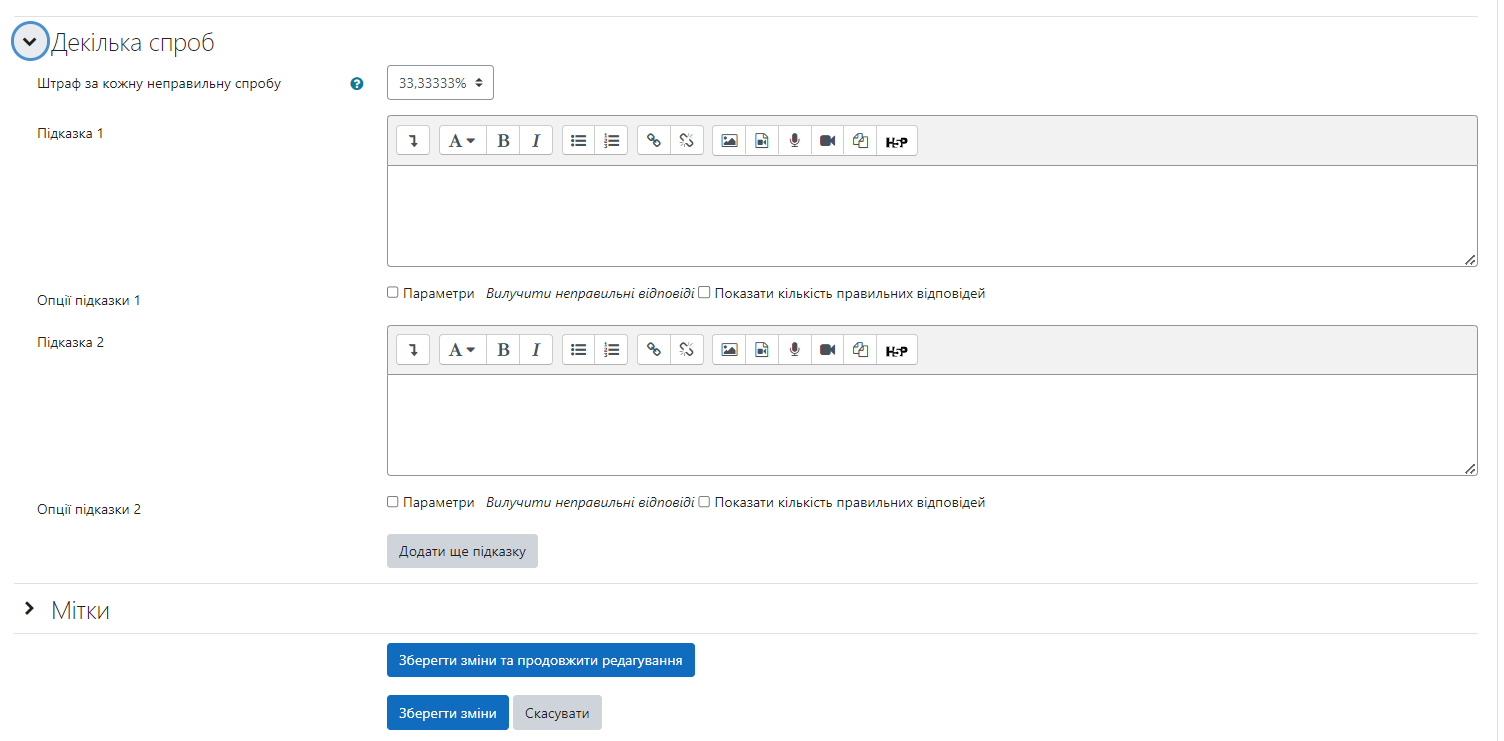Collapse the Декілька спроб section
This screenshot has width=1504, height=741.
pos(30,42)
